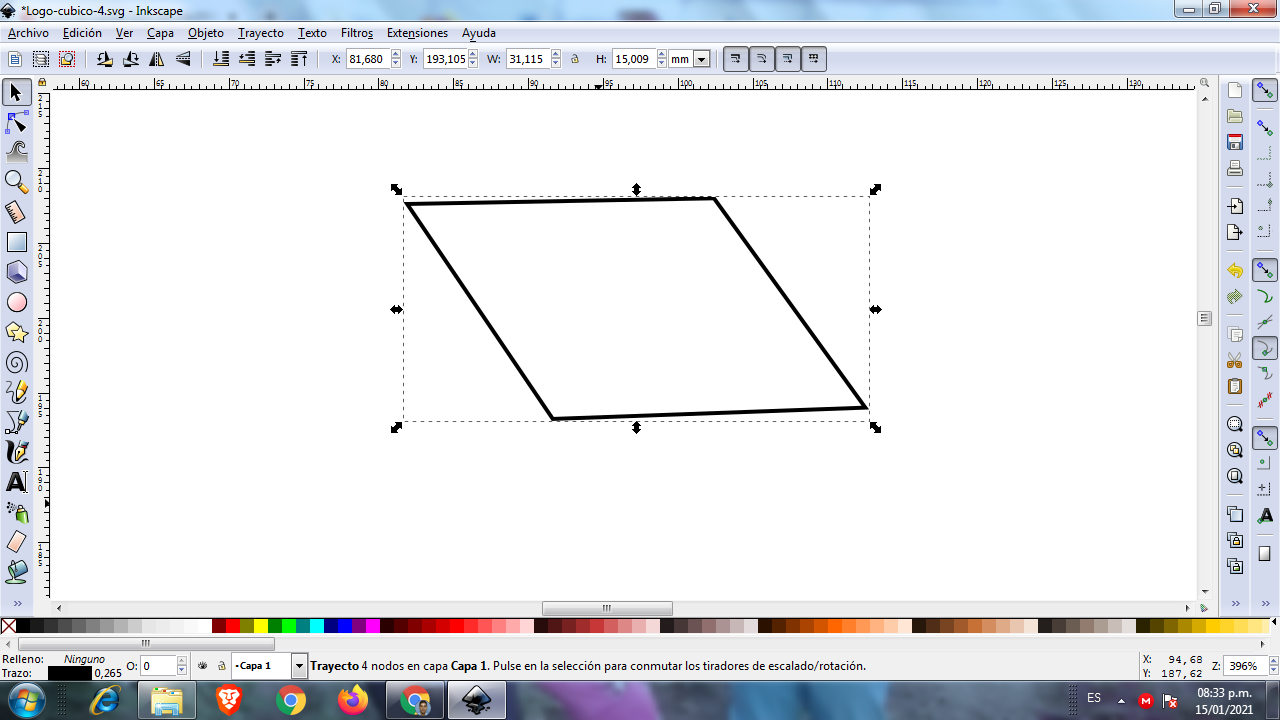Select the Rectangle tool

(x=16, y=242)
